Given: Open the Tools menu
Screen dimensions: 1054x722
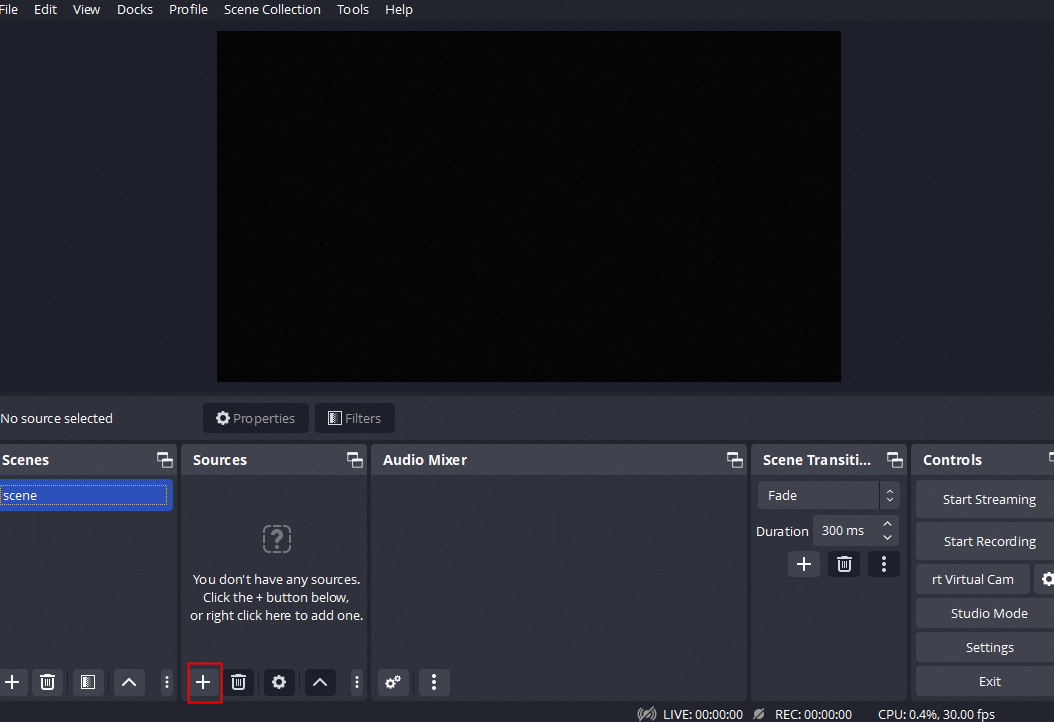Looking at the screenshot, I should click(353, 9).
